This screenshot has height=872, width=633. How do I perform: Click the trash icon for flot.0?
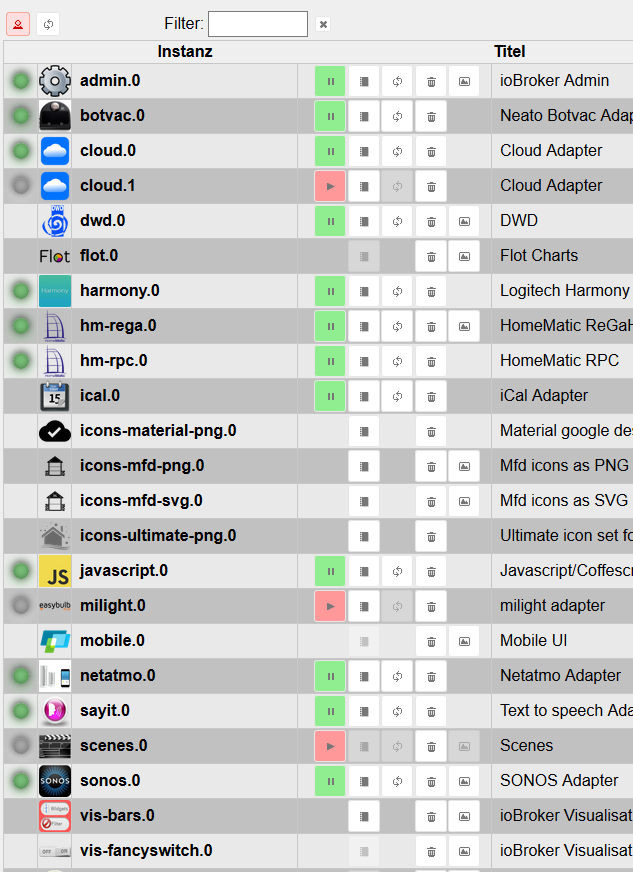point(431,256)
